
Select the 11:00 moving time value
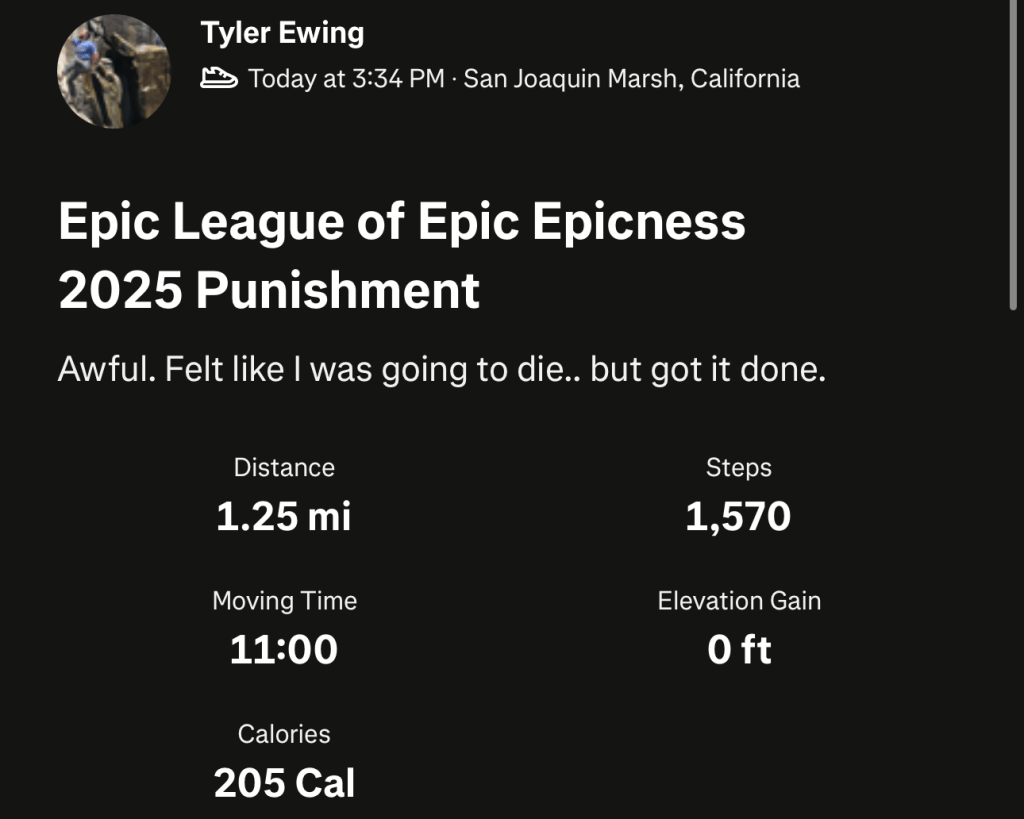pyautogui.click(x=284, y=651)
